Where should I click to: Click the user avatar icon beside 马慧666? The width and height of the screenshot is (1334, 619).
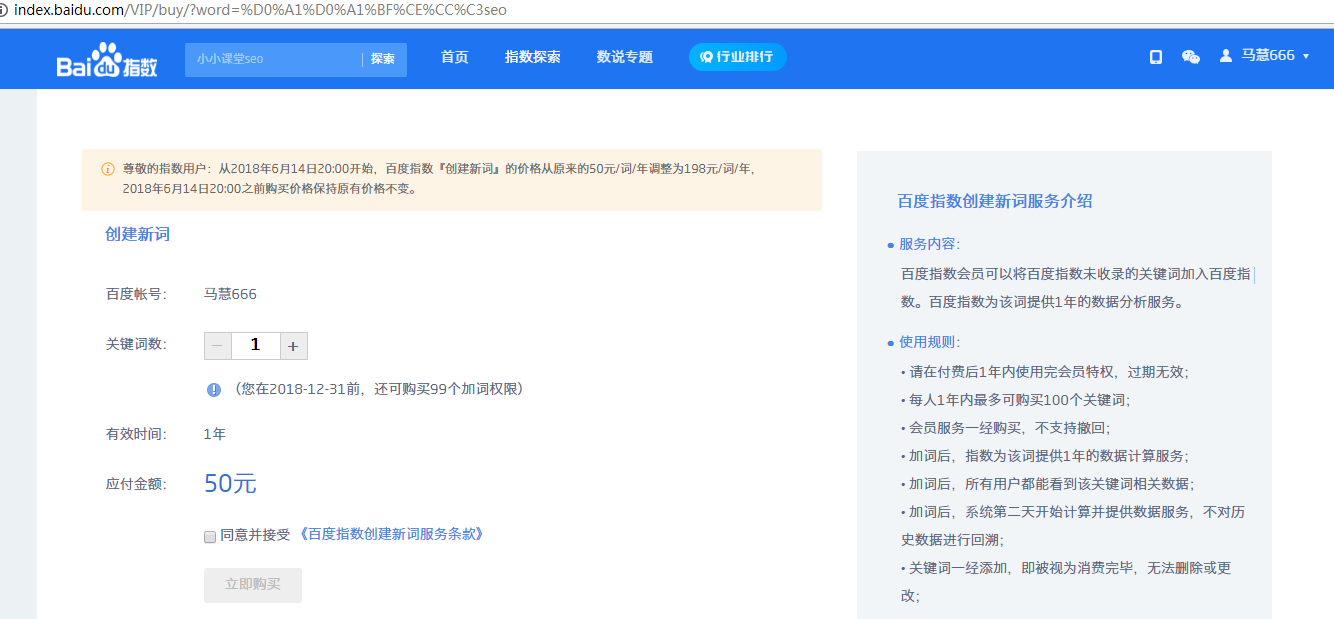[1225, 56]
